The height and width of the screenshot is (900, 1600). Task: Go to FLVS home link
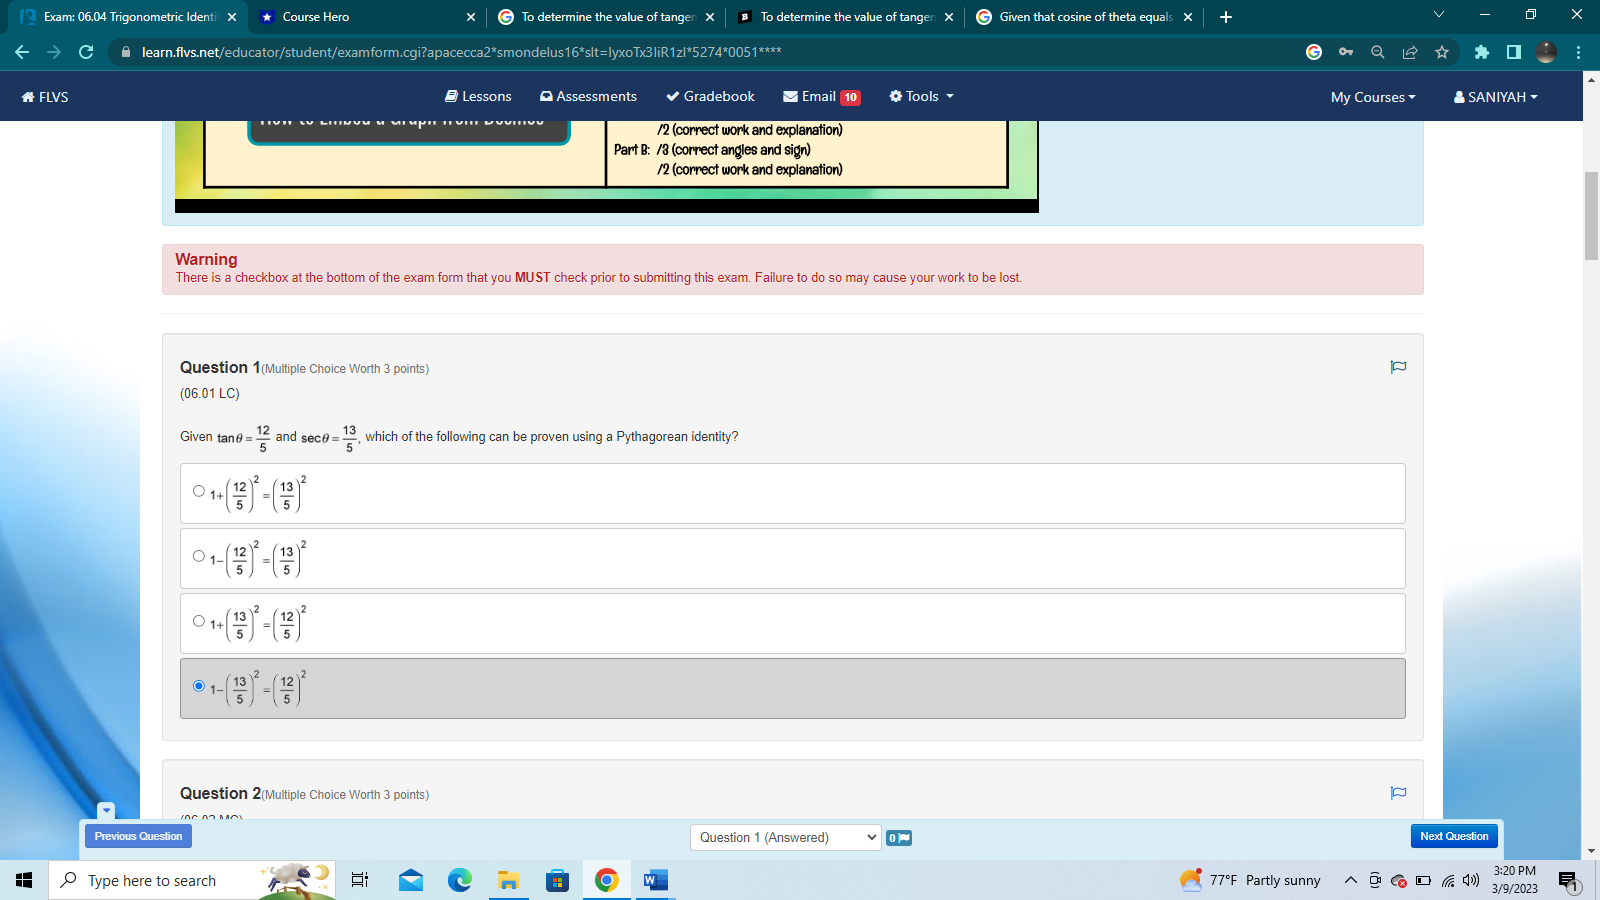tap(45, 97)
